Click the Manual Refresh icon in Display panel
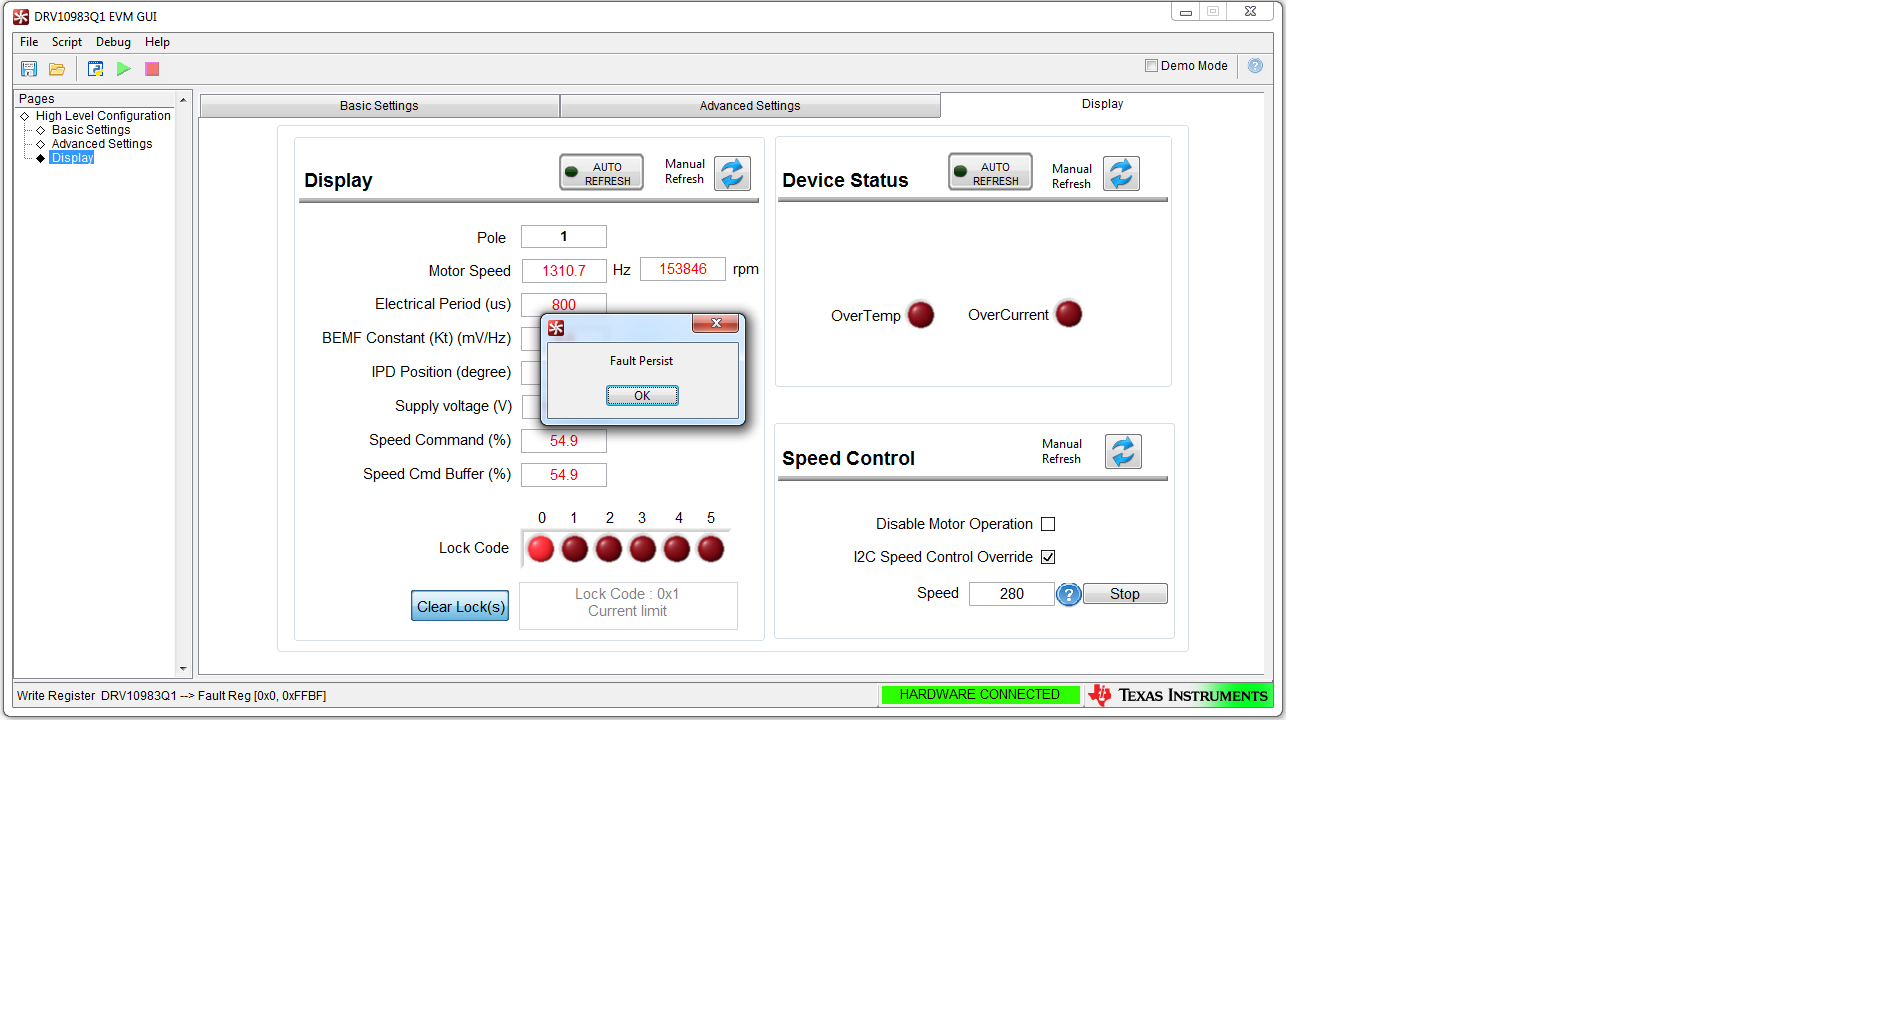1878x1014 pixels. pos(733,173)
